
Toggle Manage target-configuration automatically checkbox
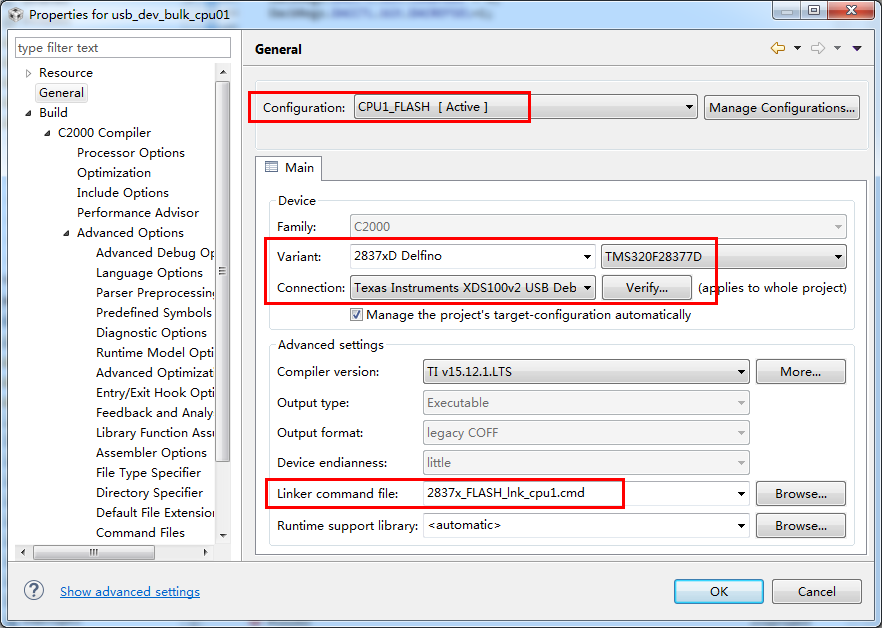[x=356, y=315]
